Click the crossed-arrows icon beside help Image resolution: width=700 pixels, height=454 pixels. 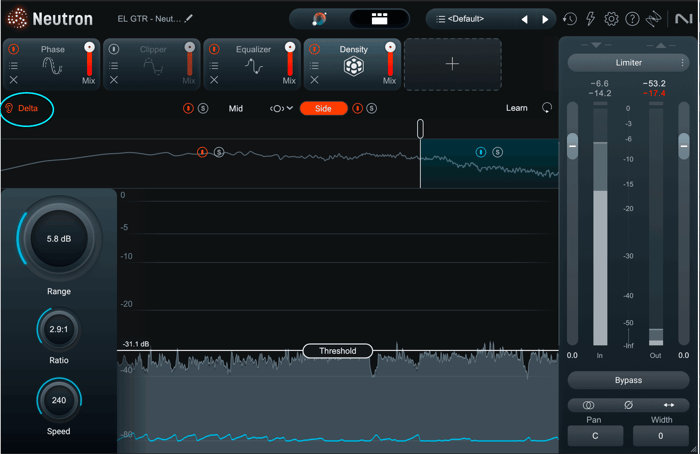point(654,19)
